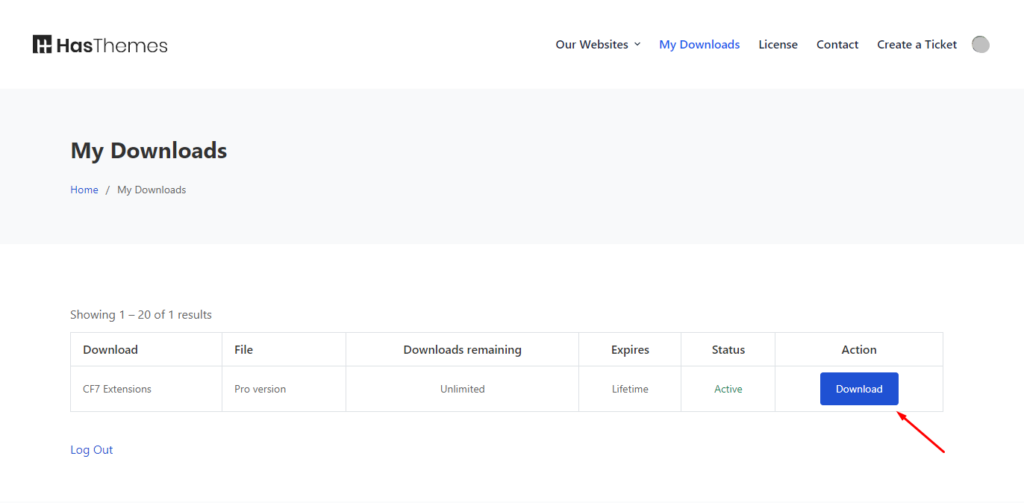Click the Expires column header

[630, 350]
